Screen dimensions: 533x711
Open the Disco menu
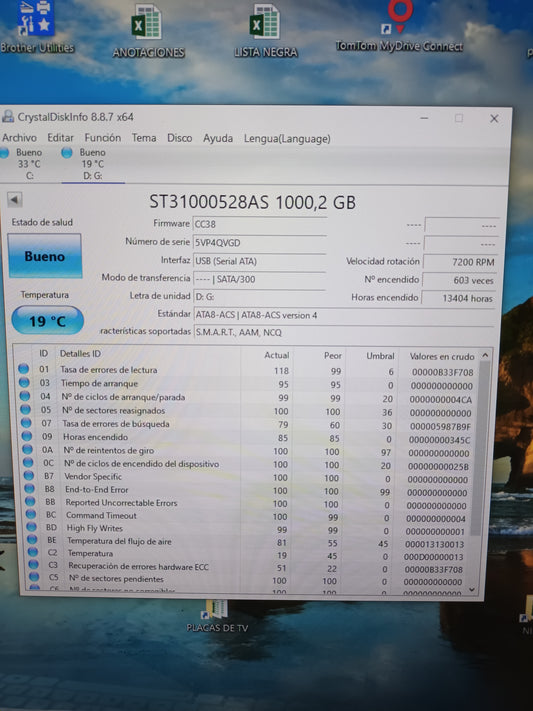pos(180,138)
